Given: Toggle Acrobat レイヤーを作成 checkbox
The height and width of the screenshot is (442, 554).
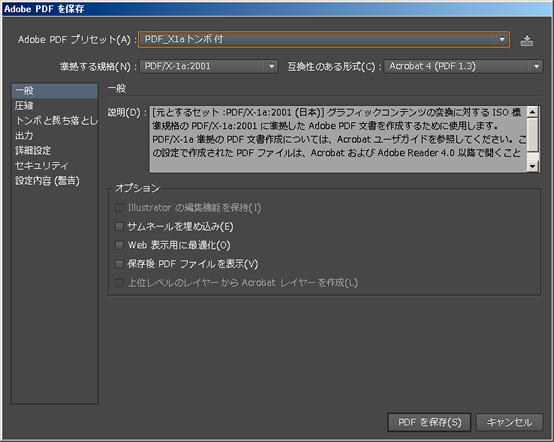Looking at the screenshot, I should click(x=119, y=283).
